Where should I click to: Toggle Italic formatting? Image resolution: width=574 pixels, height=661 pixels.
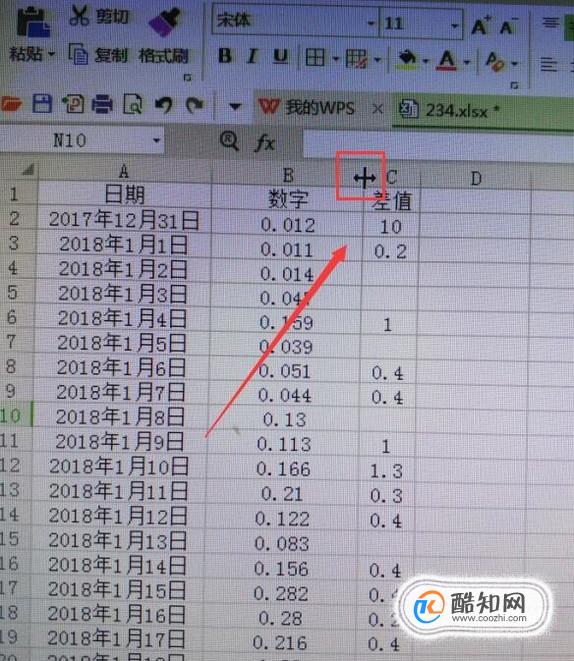pos(252,56)
